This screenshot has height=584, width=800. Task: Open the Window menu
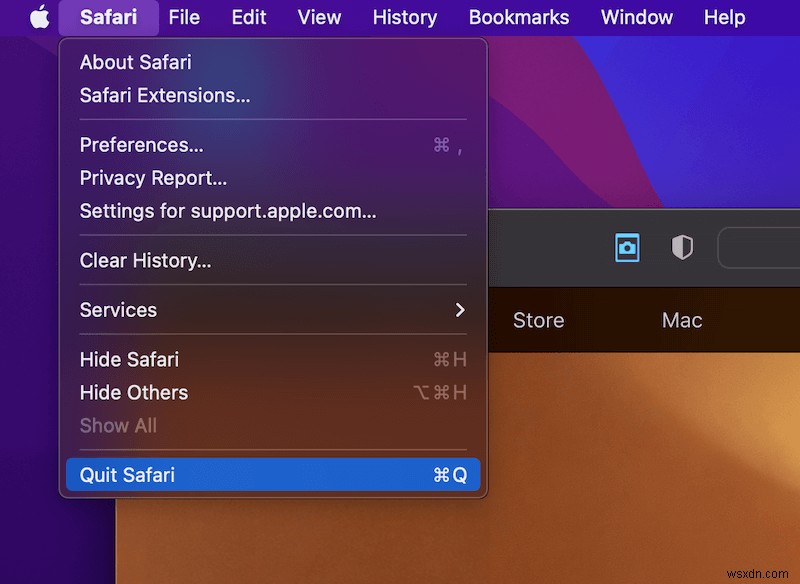(x=636, y=17)
